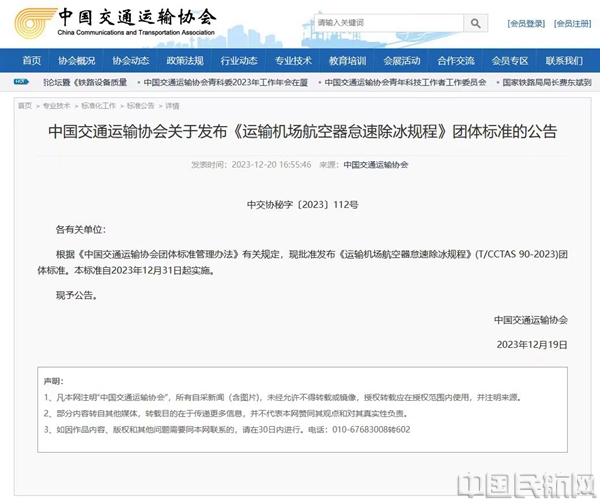The width and height of the screenshot is (600, 501).
Task: Open ticker news 青科委2023年工作年会
Action: tap(225, 82)
